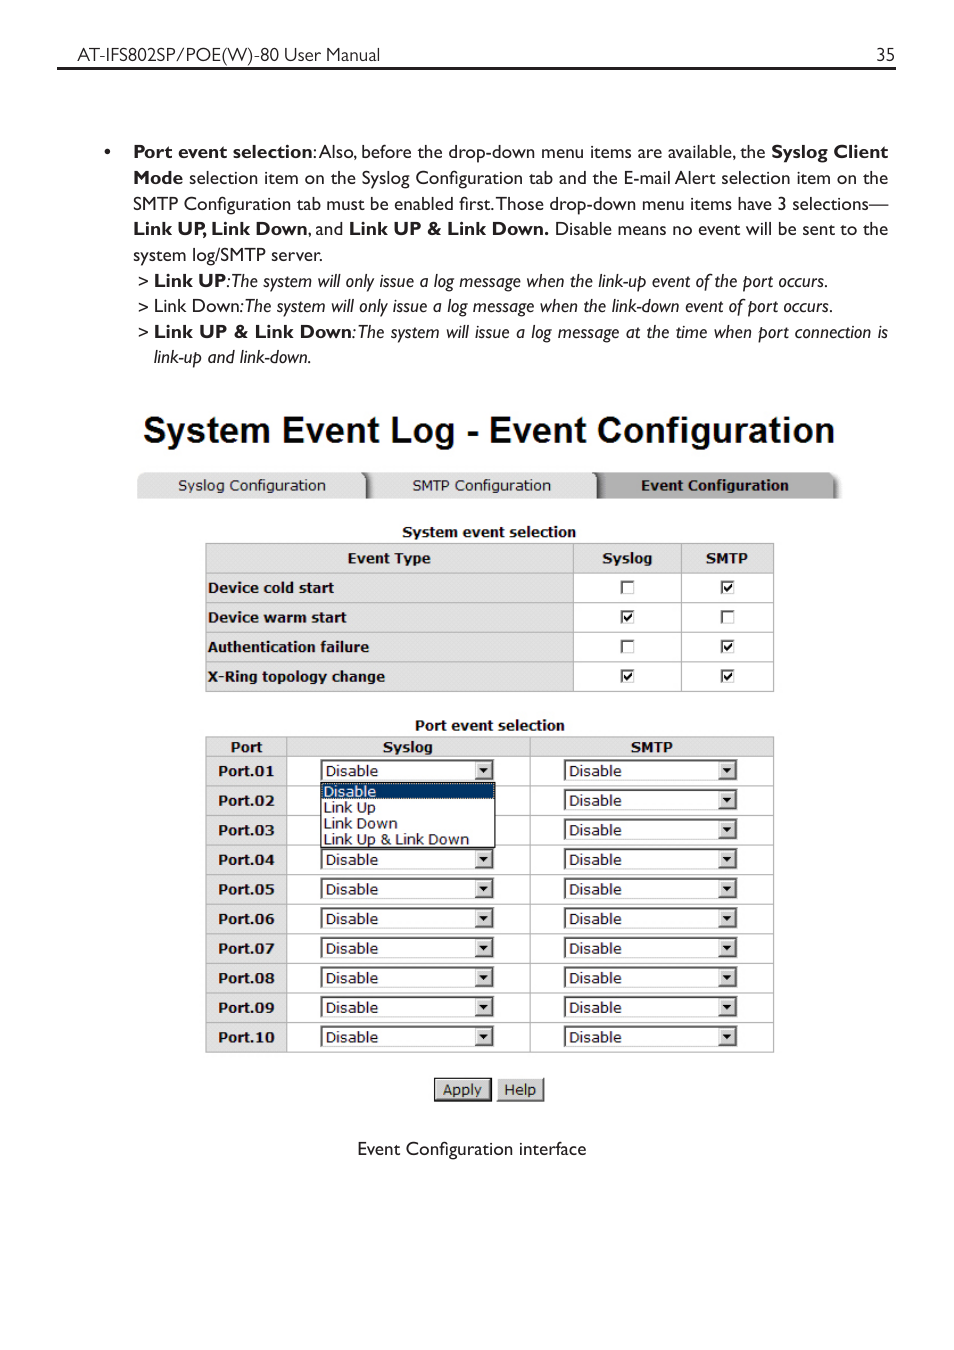954x1350 pixels.
Task: Choose Link Up in the open dropdown list
Action: (x=407, y=808)
